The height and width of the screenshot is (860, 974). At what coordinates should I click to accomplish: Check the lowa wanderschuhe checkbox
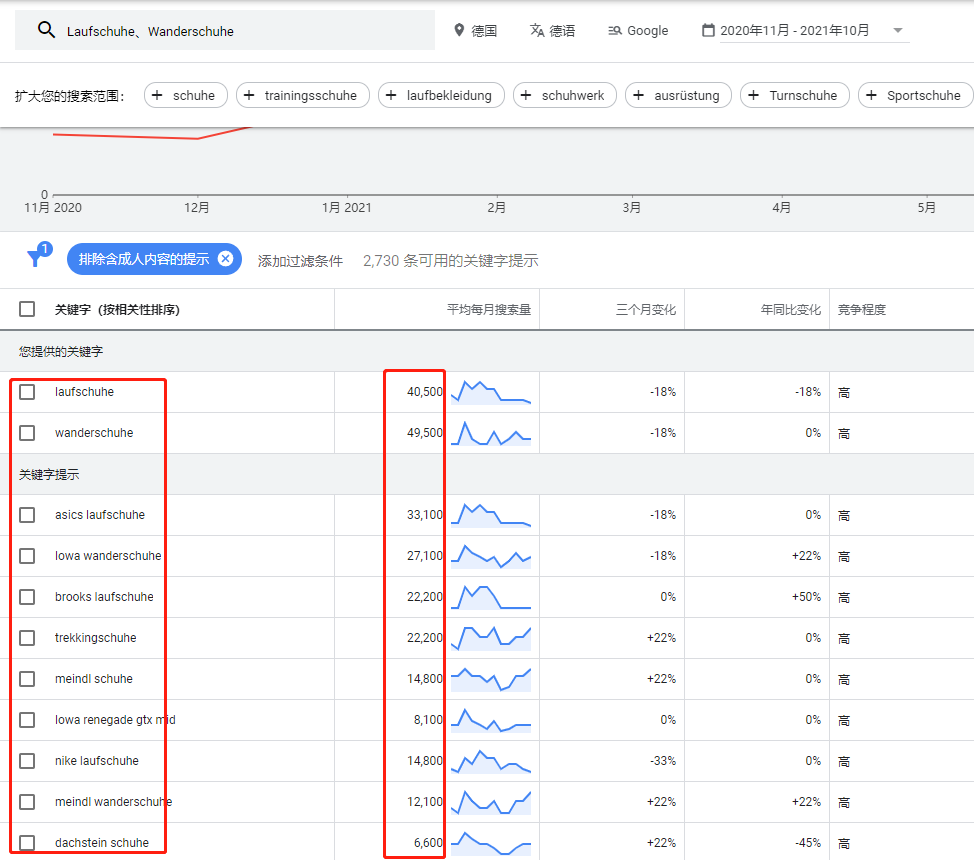(x=27, y=556)
